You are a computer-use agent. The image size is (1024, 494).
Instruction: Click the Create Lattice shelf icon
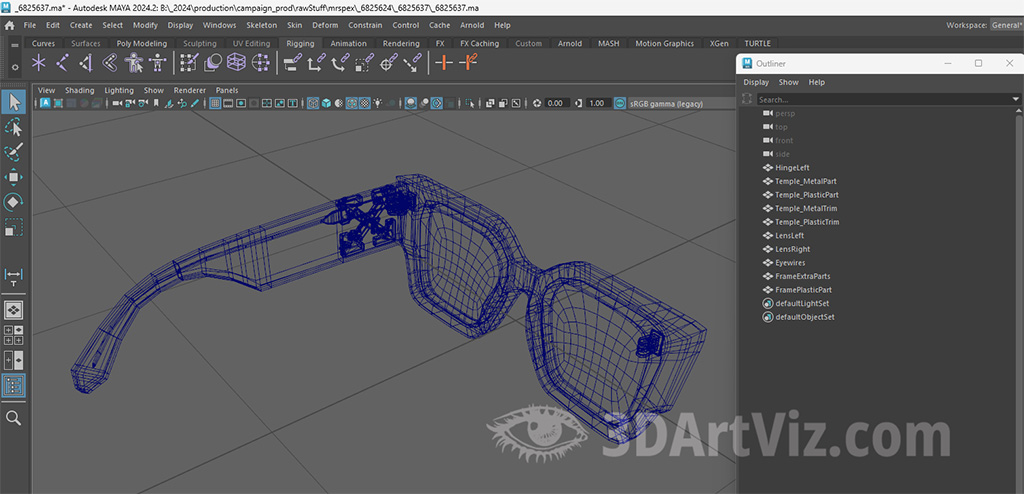point(236,63)
